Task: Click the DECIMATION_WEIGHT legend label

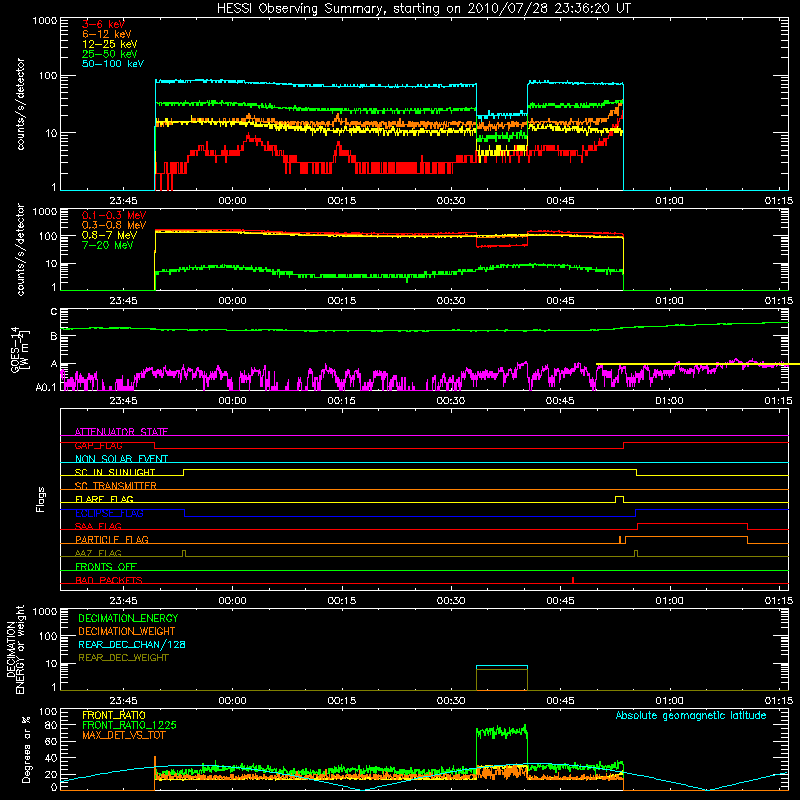Action: [127, 631]
